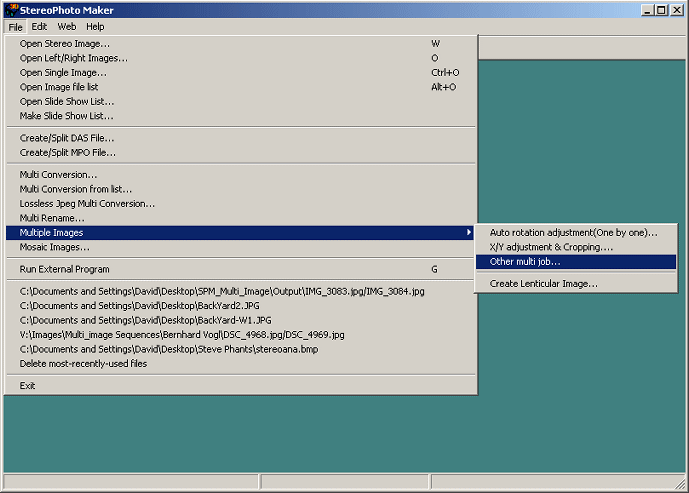Screen dimensions: 689x493
Task: Open Multi Conversion… dialog
Action: pyautogui.click(x=241, y=174)
